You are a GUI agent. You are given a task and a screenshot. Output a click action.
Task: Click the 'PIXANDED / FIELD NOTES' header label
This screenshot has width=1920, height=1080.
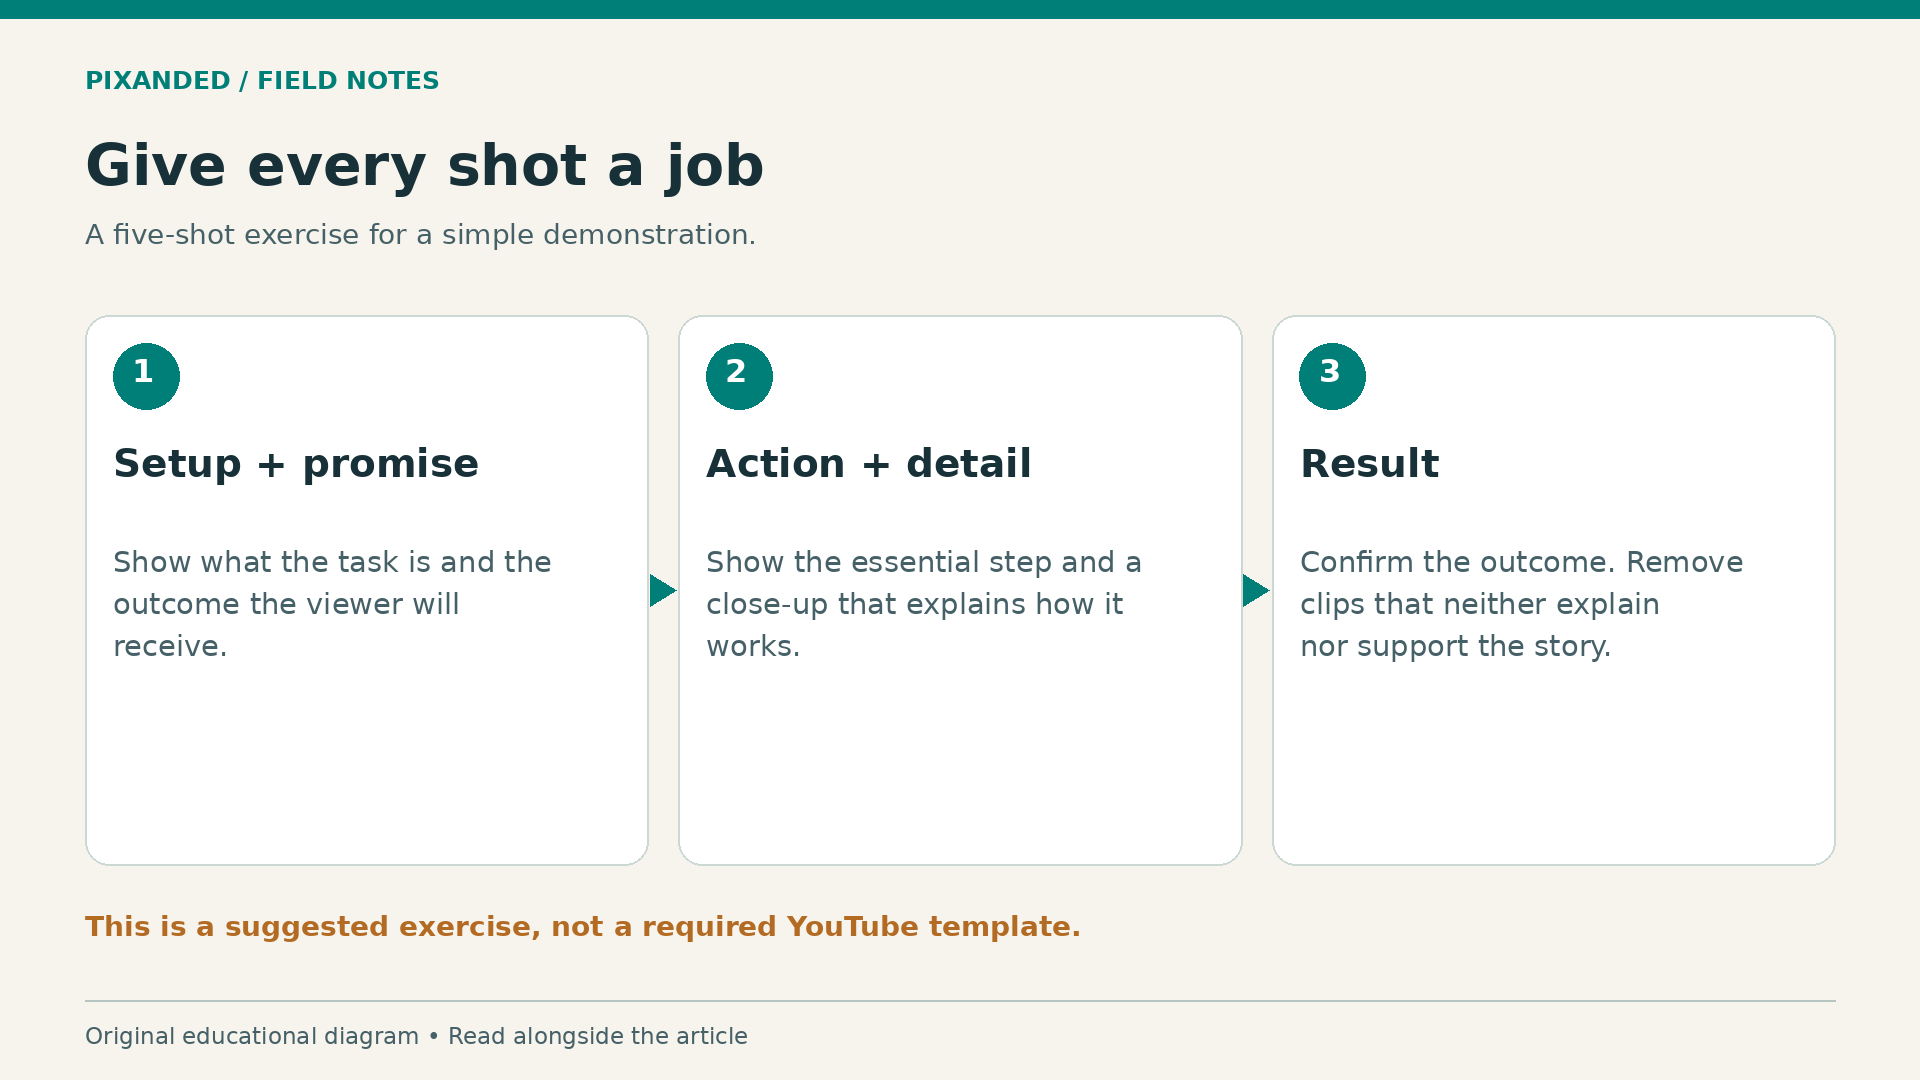[262, 81]
